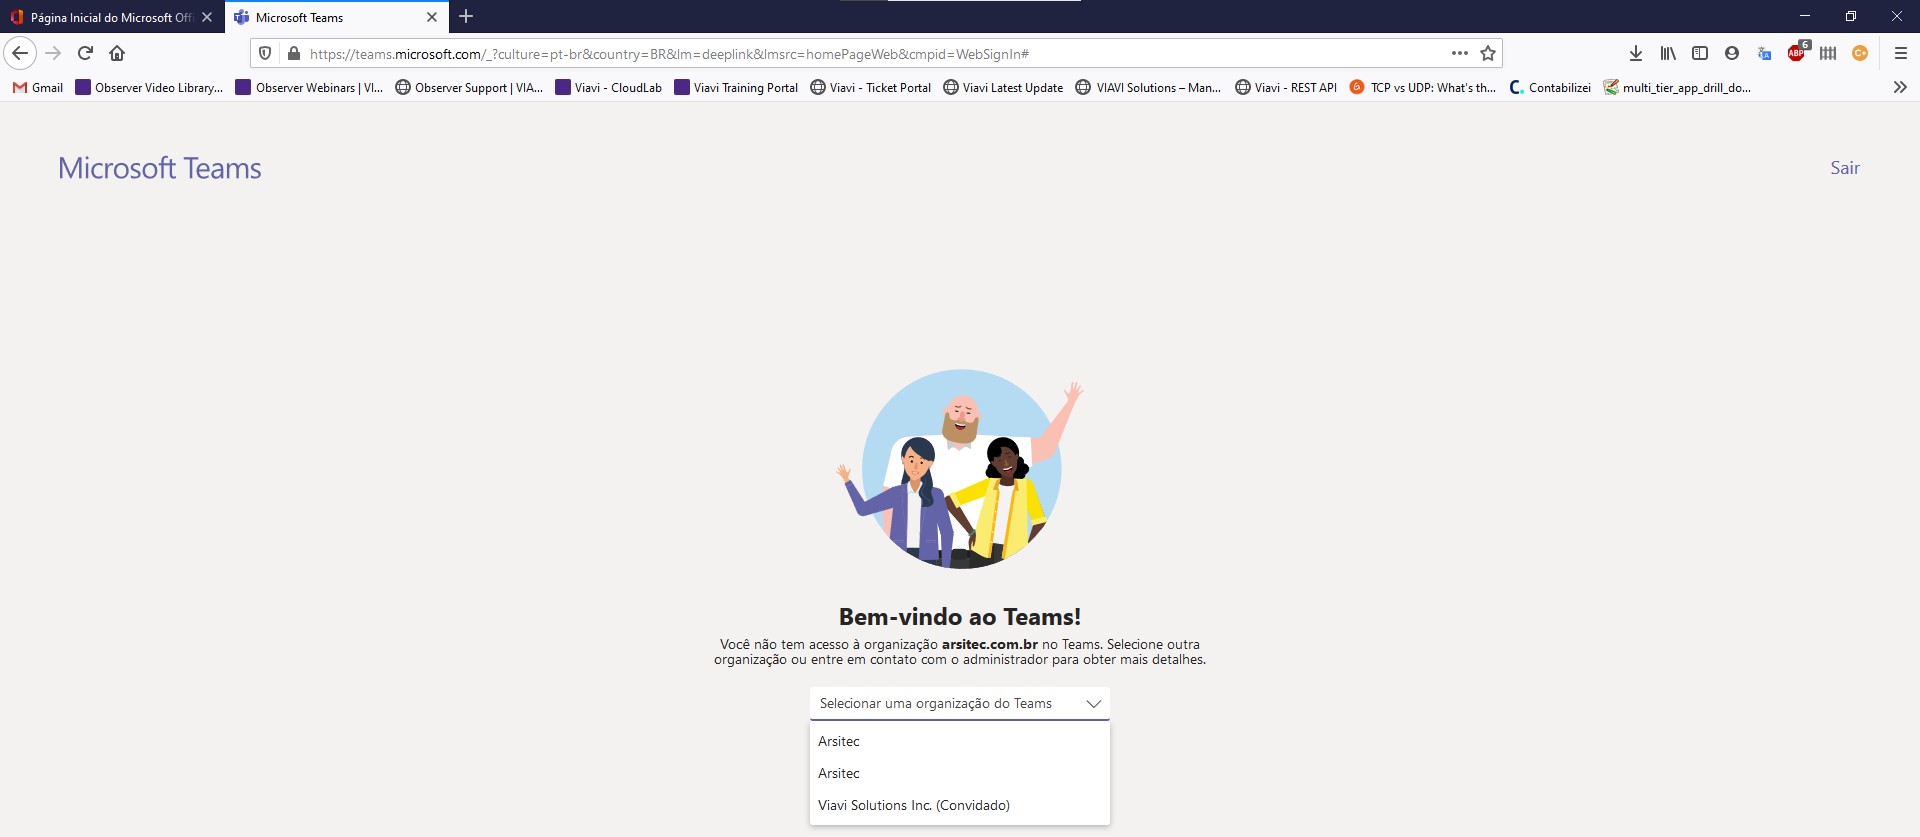The height and width of the screenshot is (837, 1920).
Task: Click the Microsoft Teams heading logo
Action: tap(160, 168)
